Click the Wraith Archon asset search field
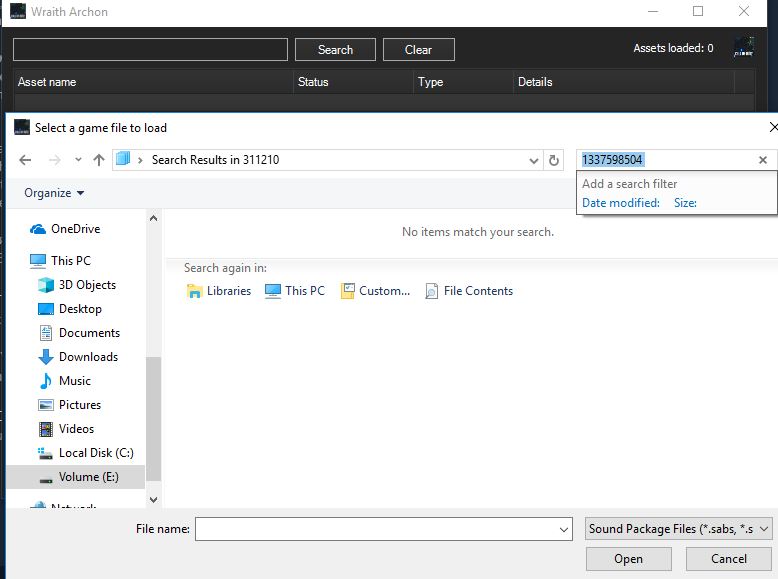The image size is (778, 579). point(150,50)
